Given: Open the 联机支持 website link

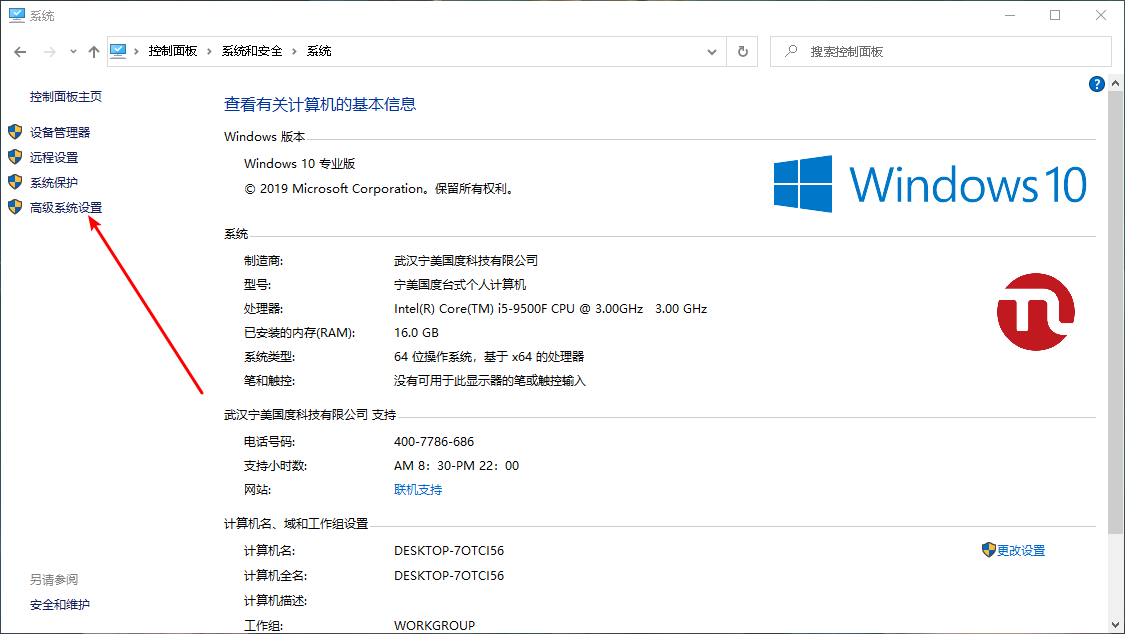Looking at the screenshot, I should pos(418,490).
